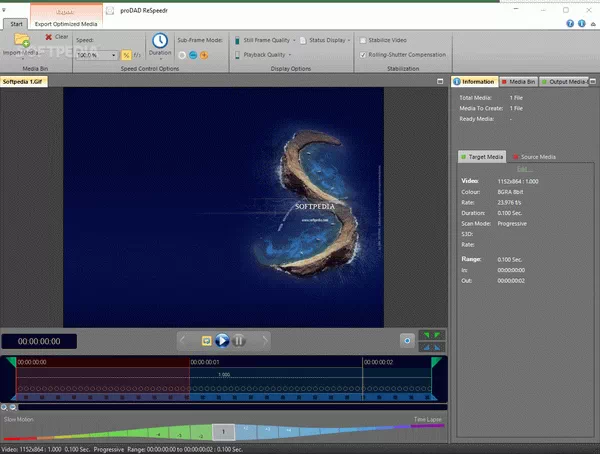Select the green out-point marker on timeline
600x454 pixels.
(x=436, y=362)
